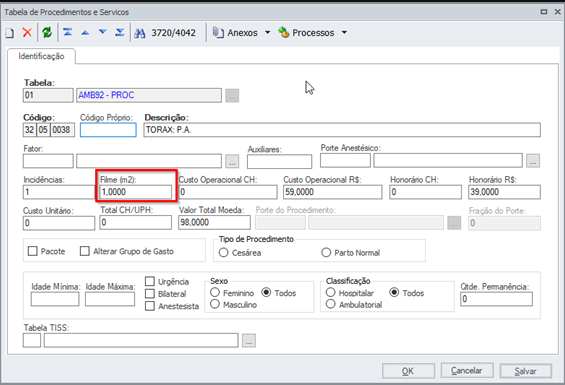Image resolution: width=565 pixels, height=385 pixels.
Task: Click the binoculars search icon
Action: point(140,33)
